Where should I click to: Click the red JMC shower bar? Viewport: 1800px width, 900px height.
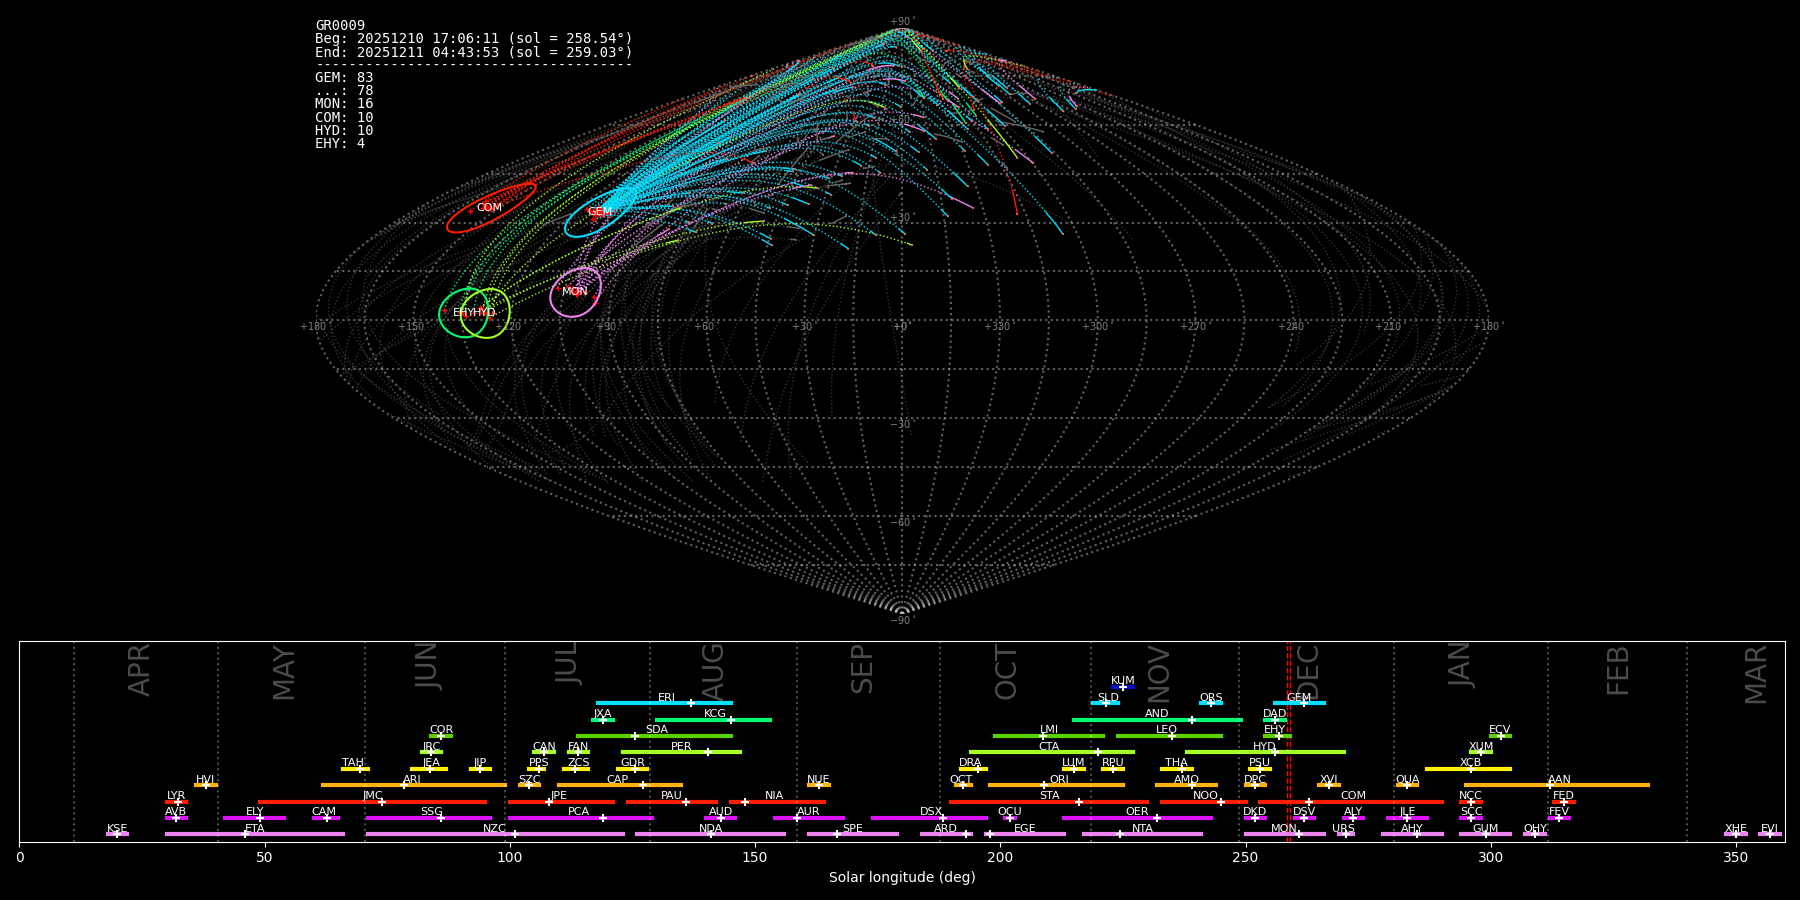coord(373,801)
